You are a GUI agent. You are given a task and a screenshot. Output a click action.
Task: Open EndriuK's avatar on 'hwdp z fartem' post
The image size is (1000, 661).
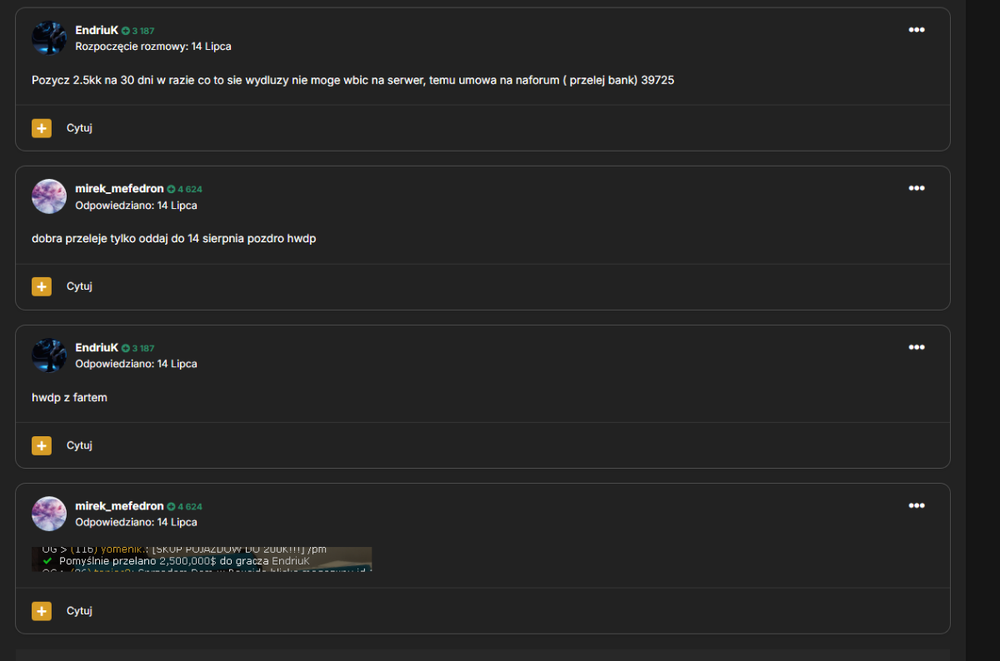49,355
